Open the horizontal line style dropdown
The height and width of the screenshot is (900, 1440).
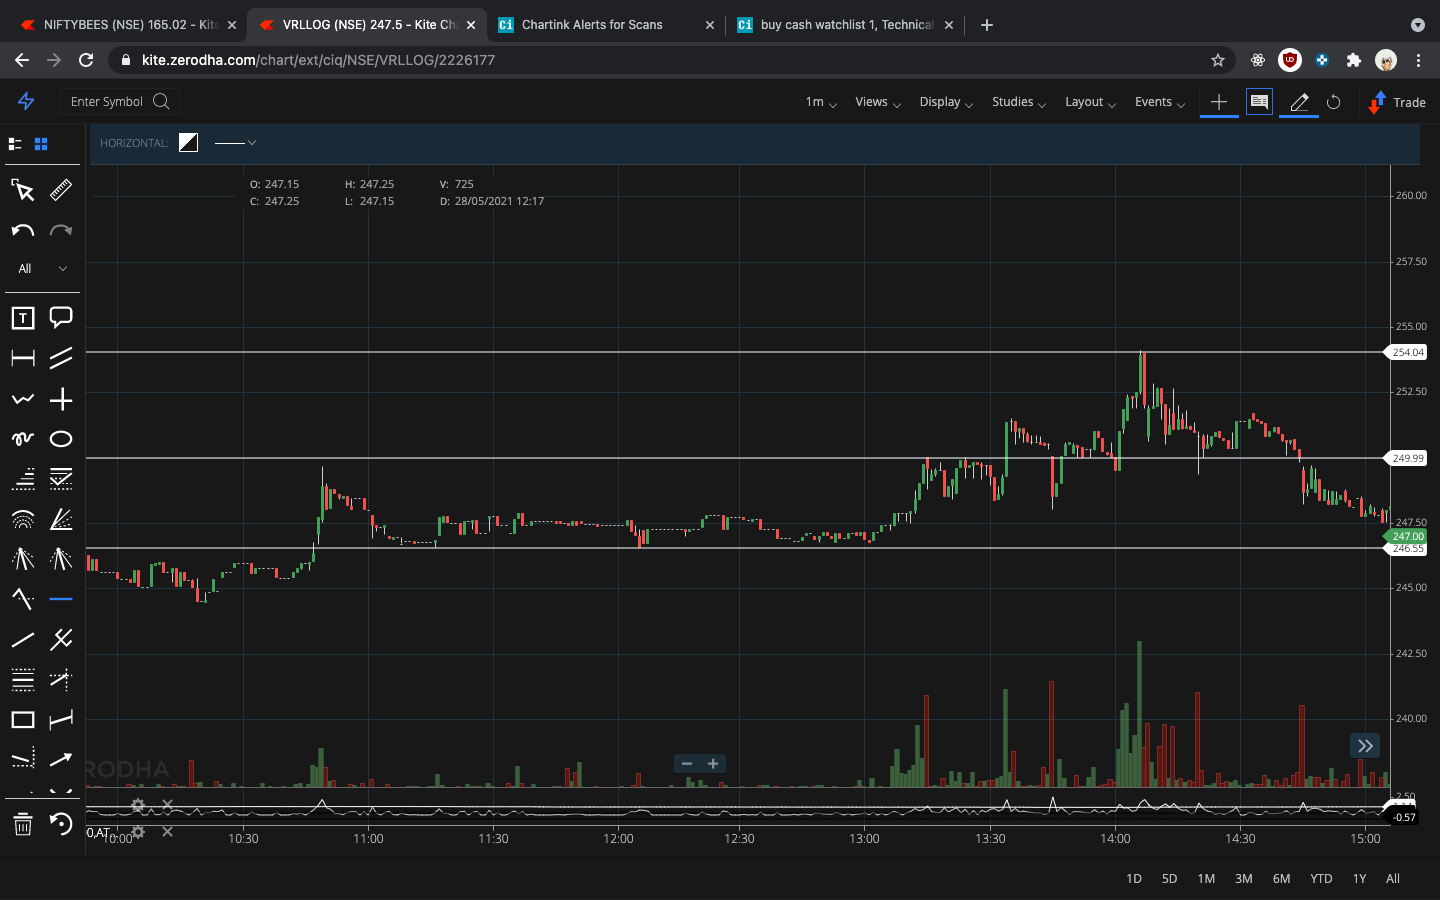[x=236, y=143]
